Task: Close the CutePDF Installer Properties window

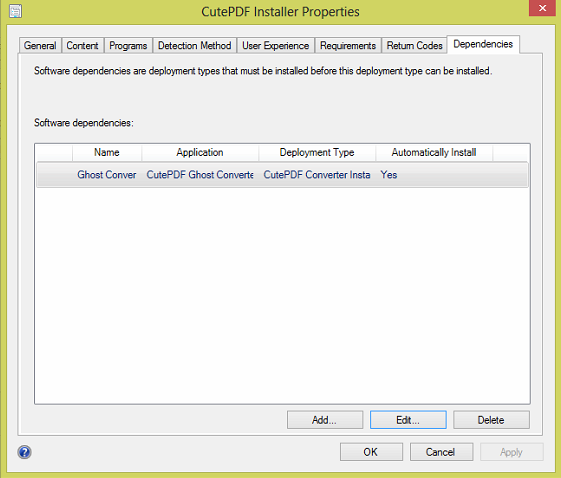Action: pyautogui.click(x=542, y=8)
